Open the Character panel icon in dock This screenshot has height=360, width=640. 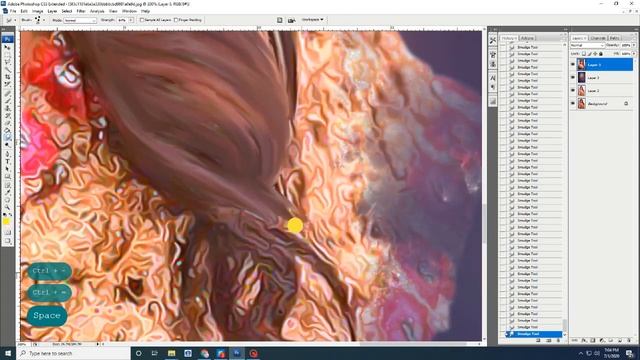coord(493,78)
